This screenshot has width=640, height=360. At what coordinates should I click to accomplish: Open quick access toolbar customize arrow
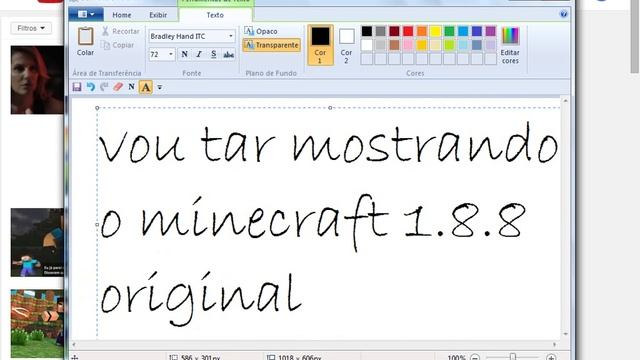pos(160,87)
